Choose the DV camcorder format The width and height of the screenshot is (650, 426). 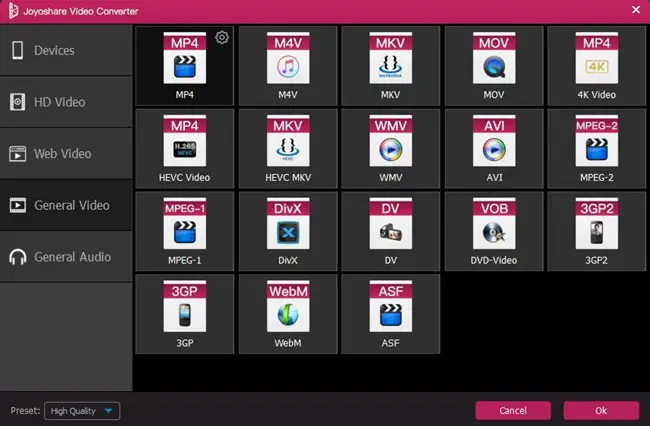[x=390, y=231]
